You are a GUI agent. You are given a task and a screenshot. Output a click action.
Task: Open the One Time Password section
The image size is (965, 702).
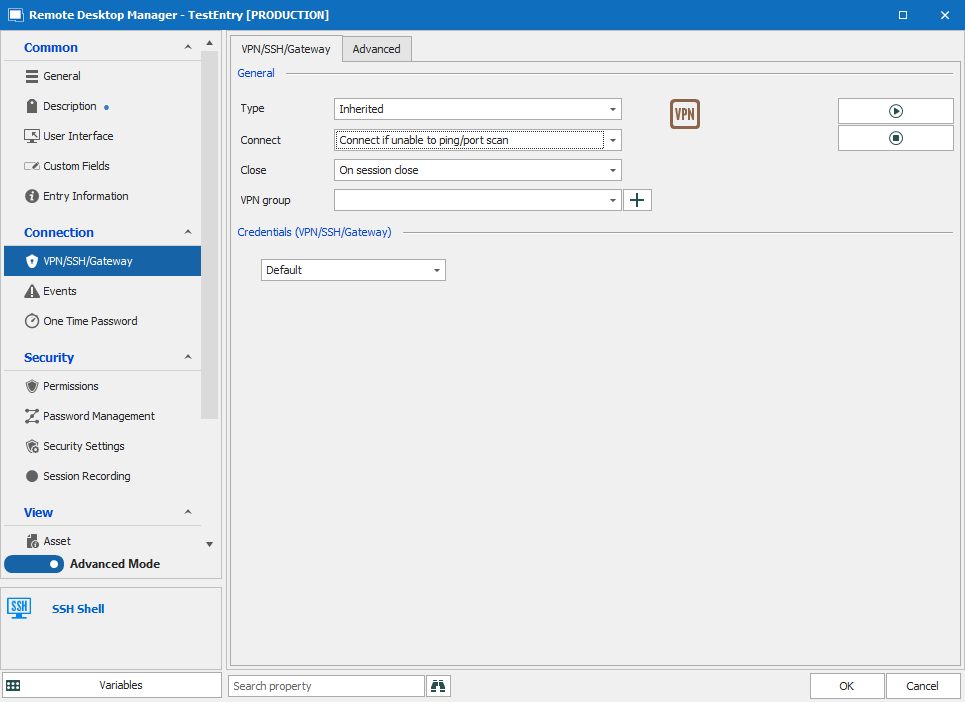point(90,321)
